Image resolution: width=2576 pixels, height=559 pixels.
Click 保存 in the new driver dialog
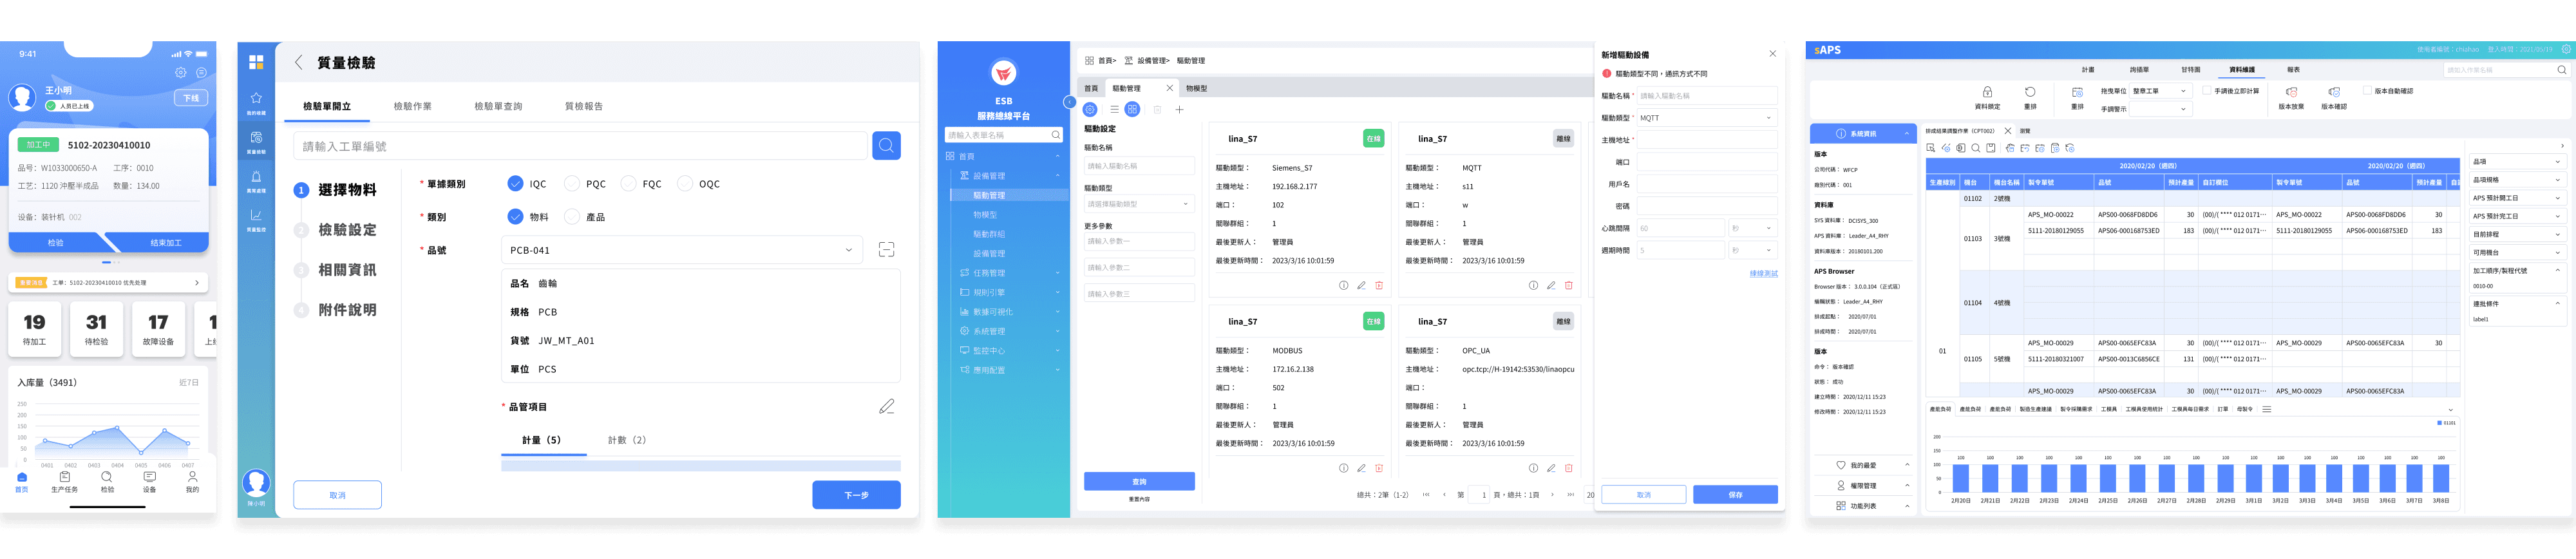pyautogui.click(x=1735, y=495)
